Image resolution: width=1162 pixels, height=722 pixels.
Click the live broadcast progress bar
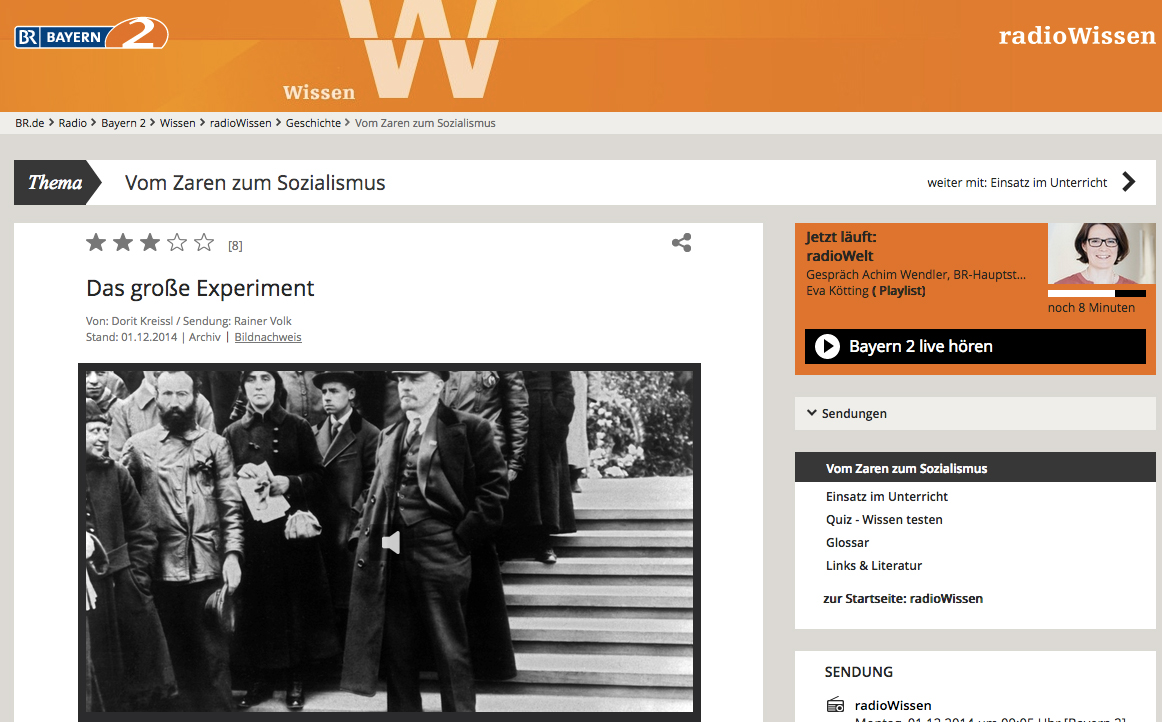click(1097, 294)
